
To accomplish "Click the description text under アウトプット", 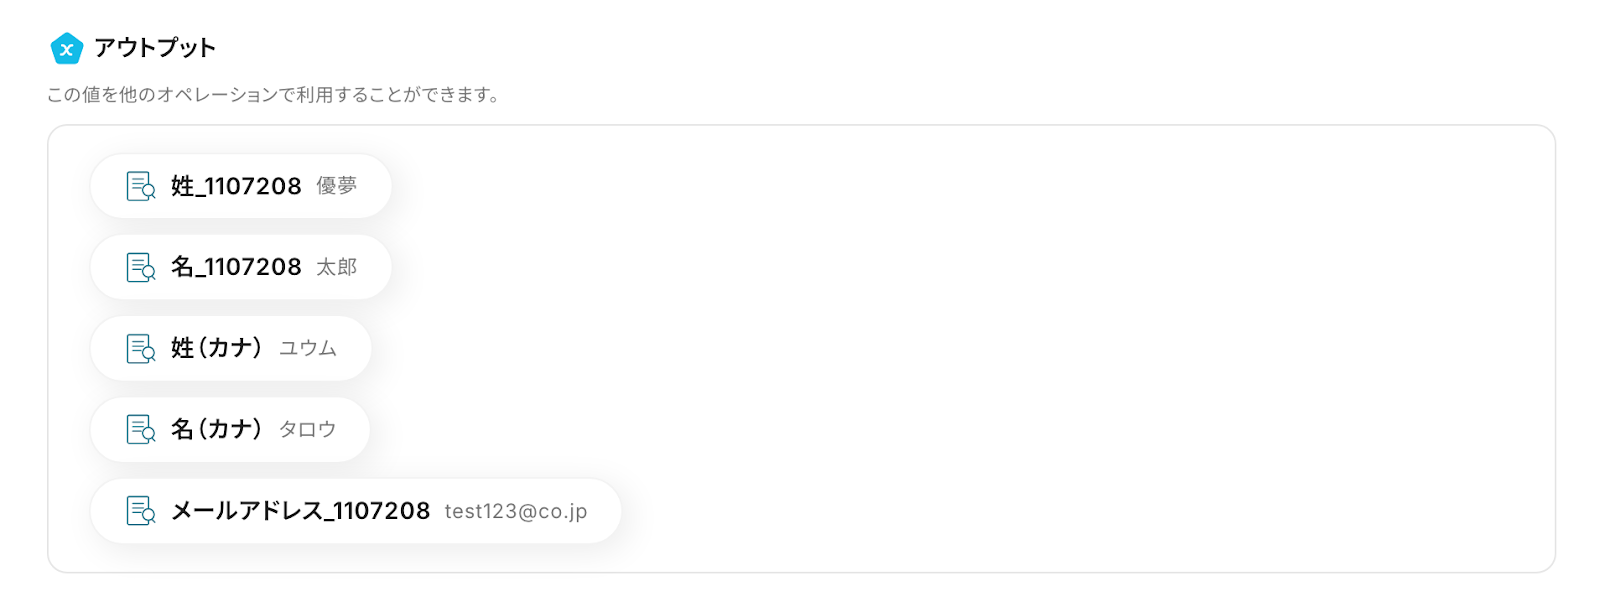I will [273, 95].
